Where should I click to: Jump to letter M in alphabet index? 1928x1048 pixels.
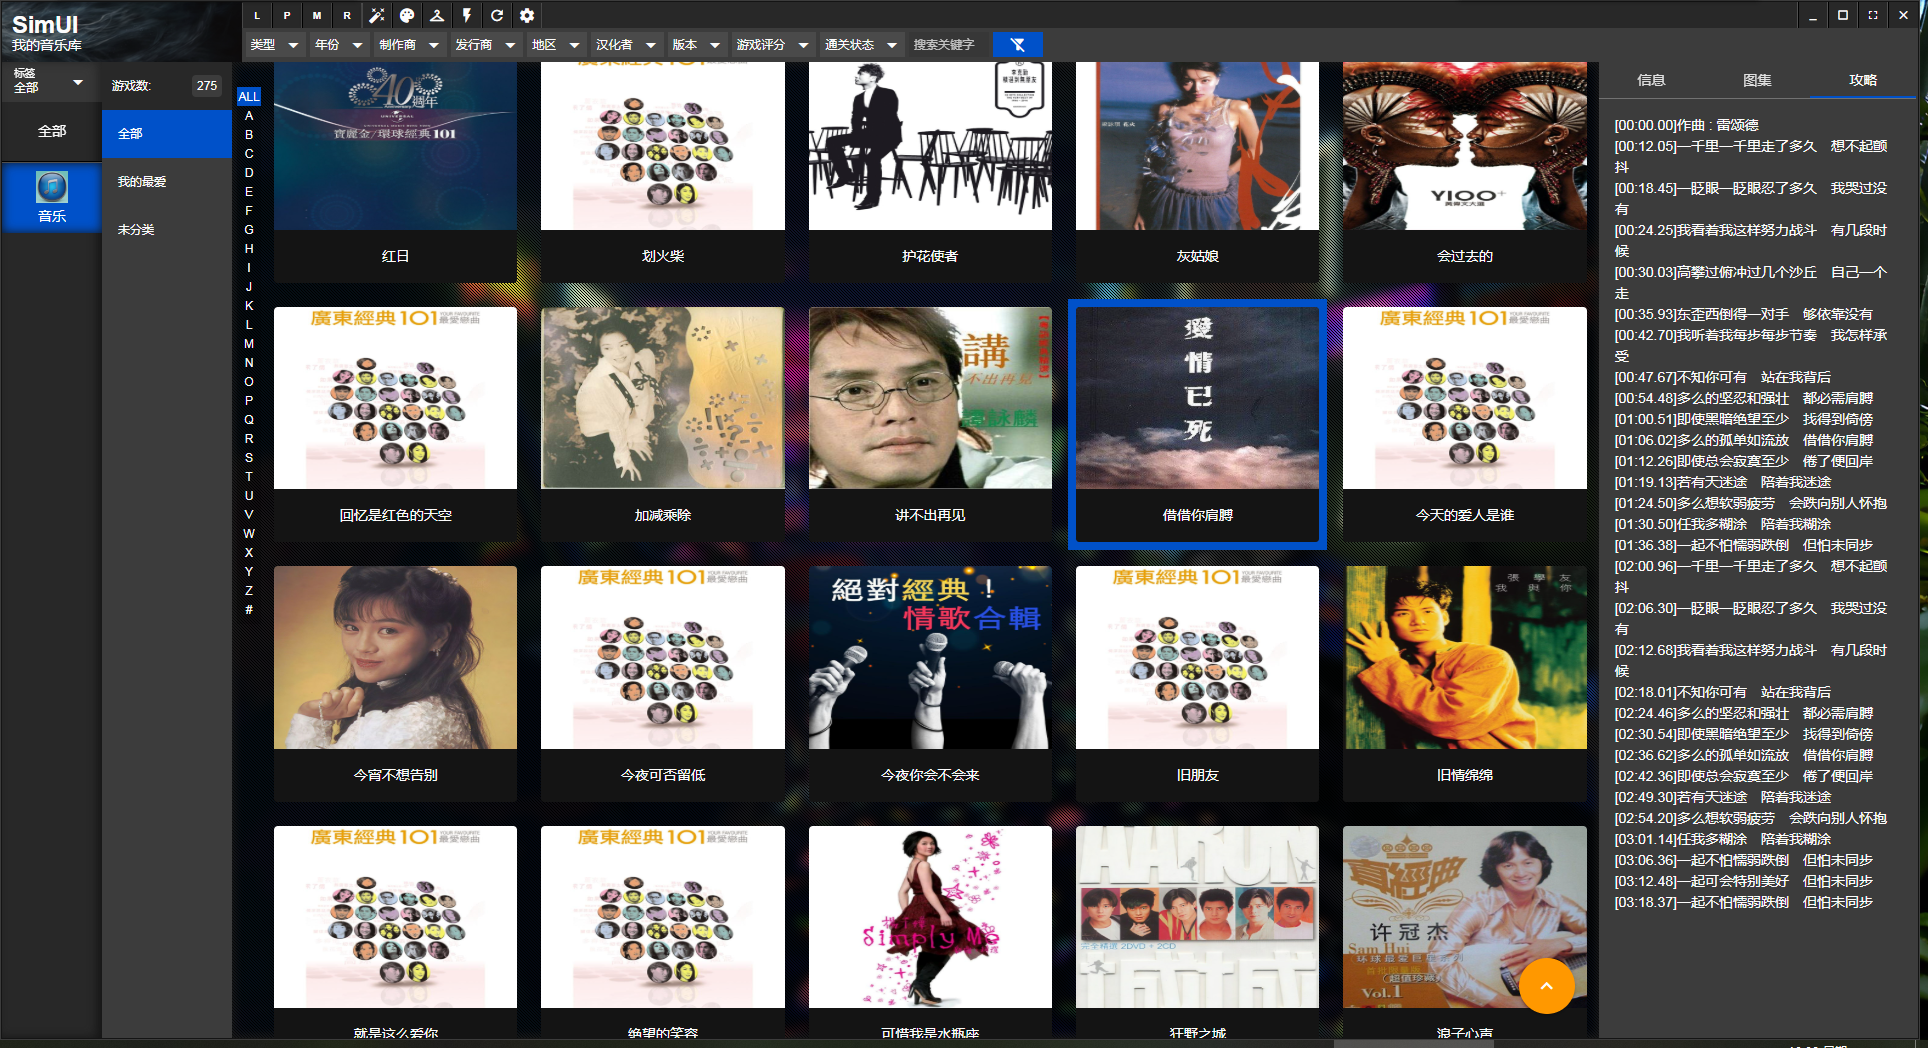(x=249, y=344)
